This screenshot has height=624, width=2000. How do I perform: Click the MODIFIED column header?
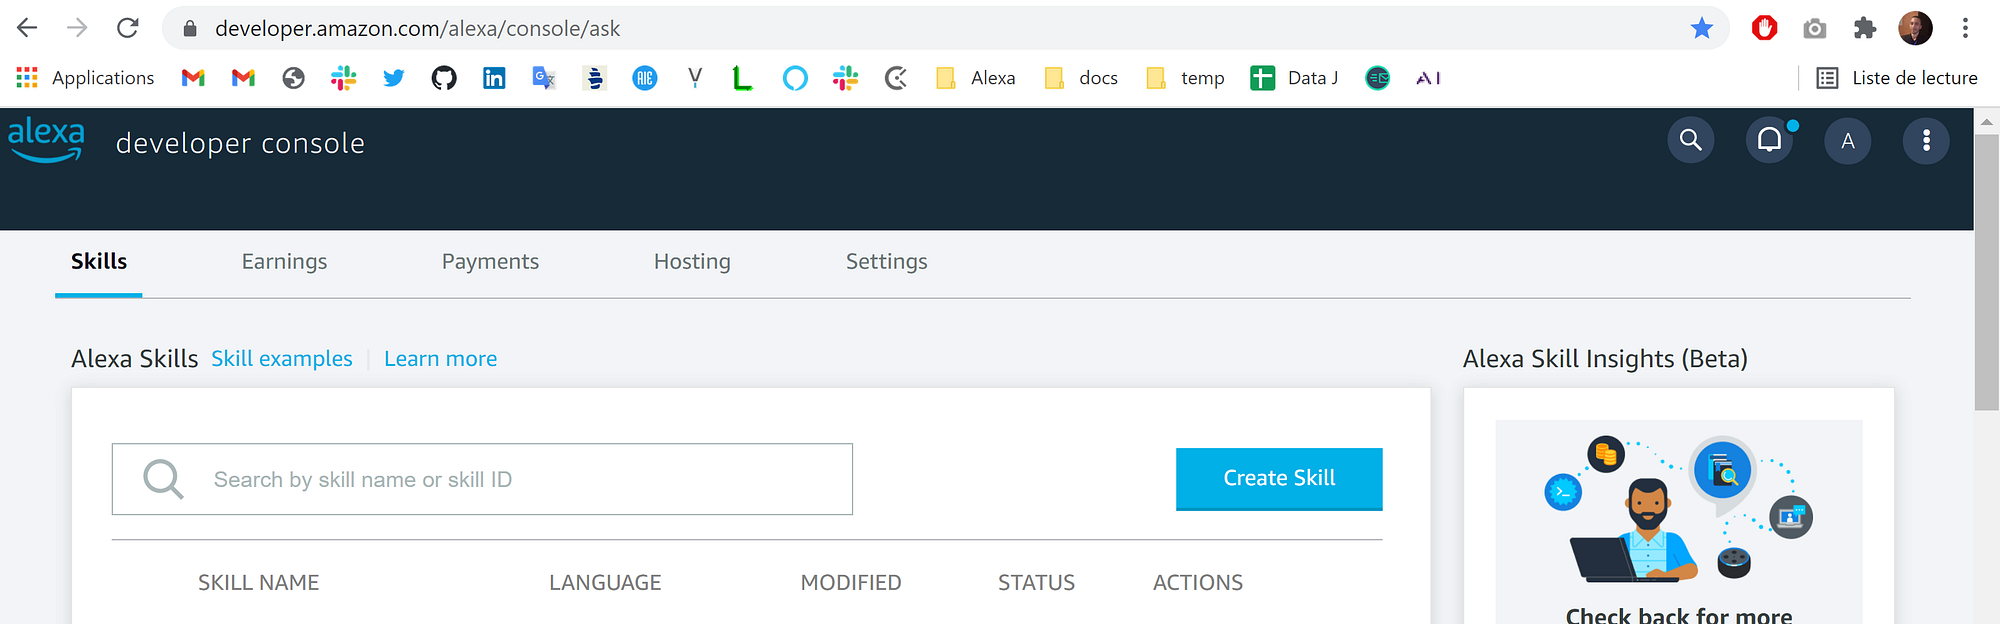coord(851,583)
